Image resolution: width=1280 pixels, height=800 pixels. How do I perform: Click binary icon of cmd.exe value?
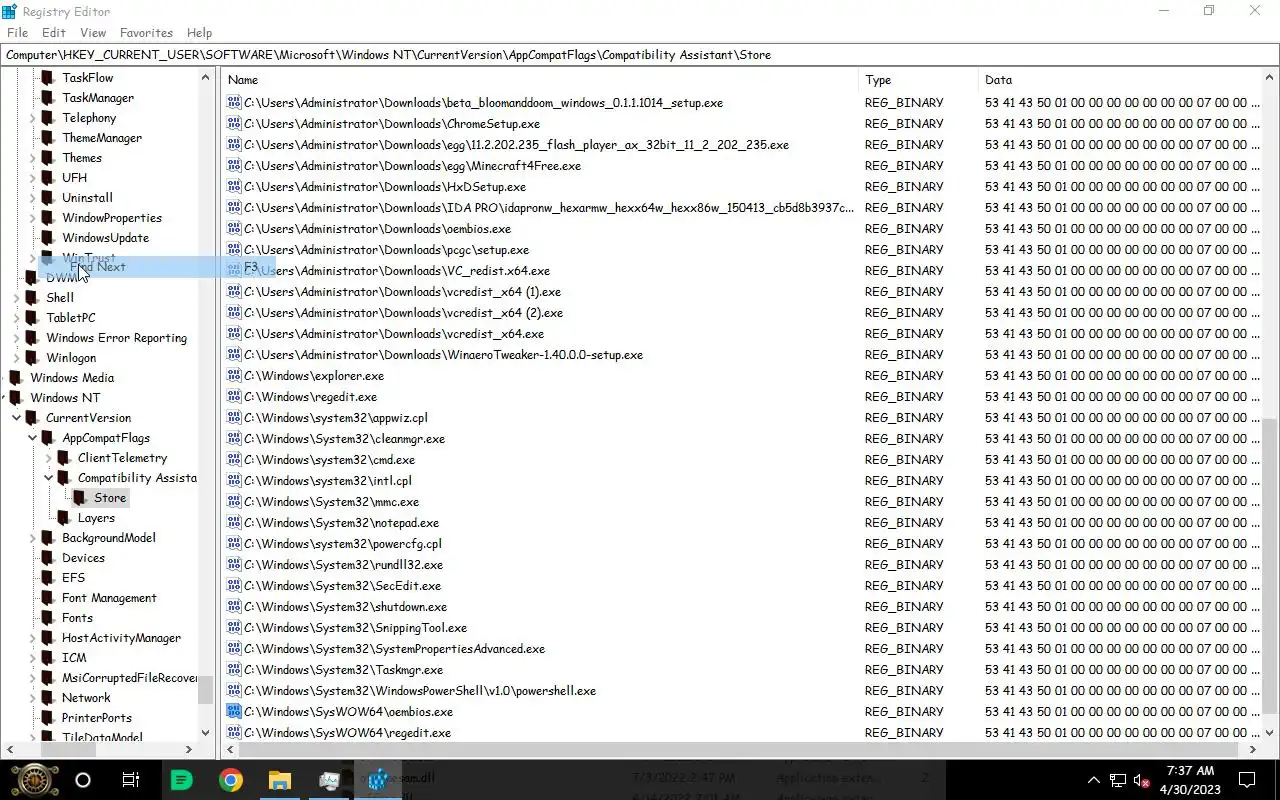234,460
